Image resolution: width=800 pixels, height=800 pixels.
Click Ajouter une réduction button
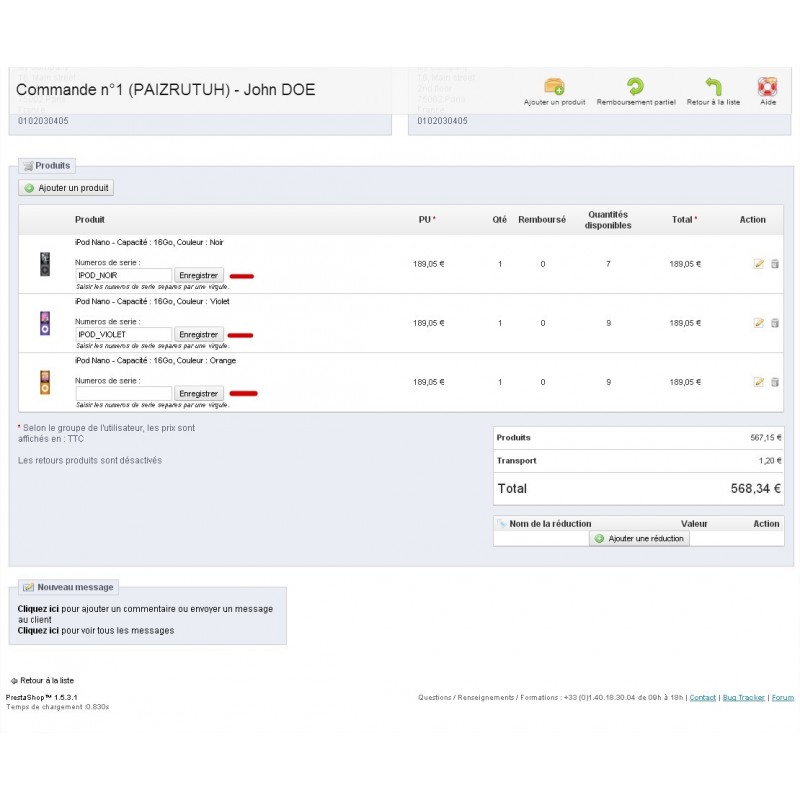[x=639, y=538]
